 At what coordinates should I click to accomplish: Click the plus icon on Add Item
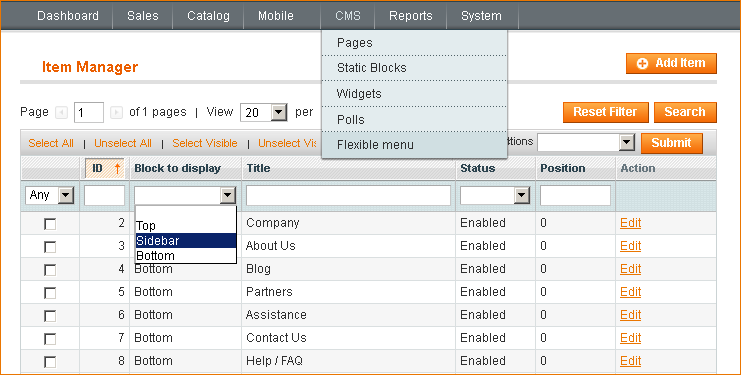[x=642, y=63]
